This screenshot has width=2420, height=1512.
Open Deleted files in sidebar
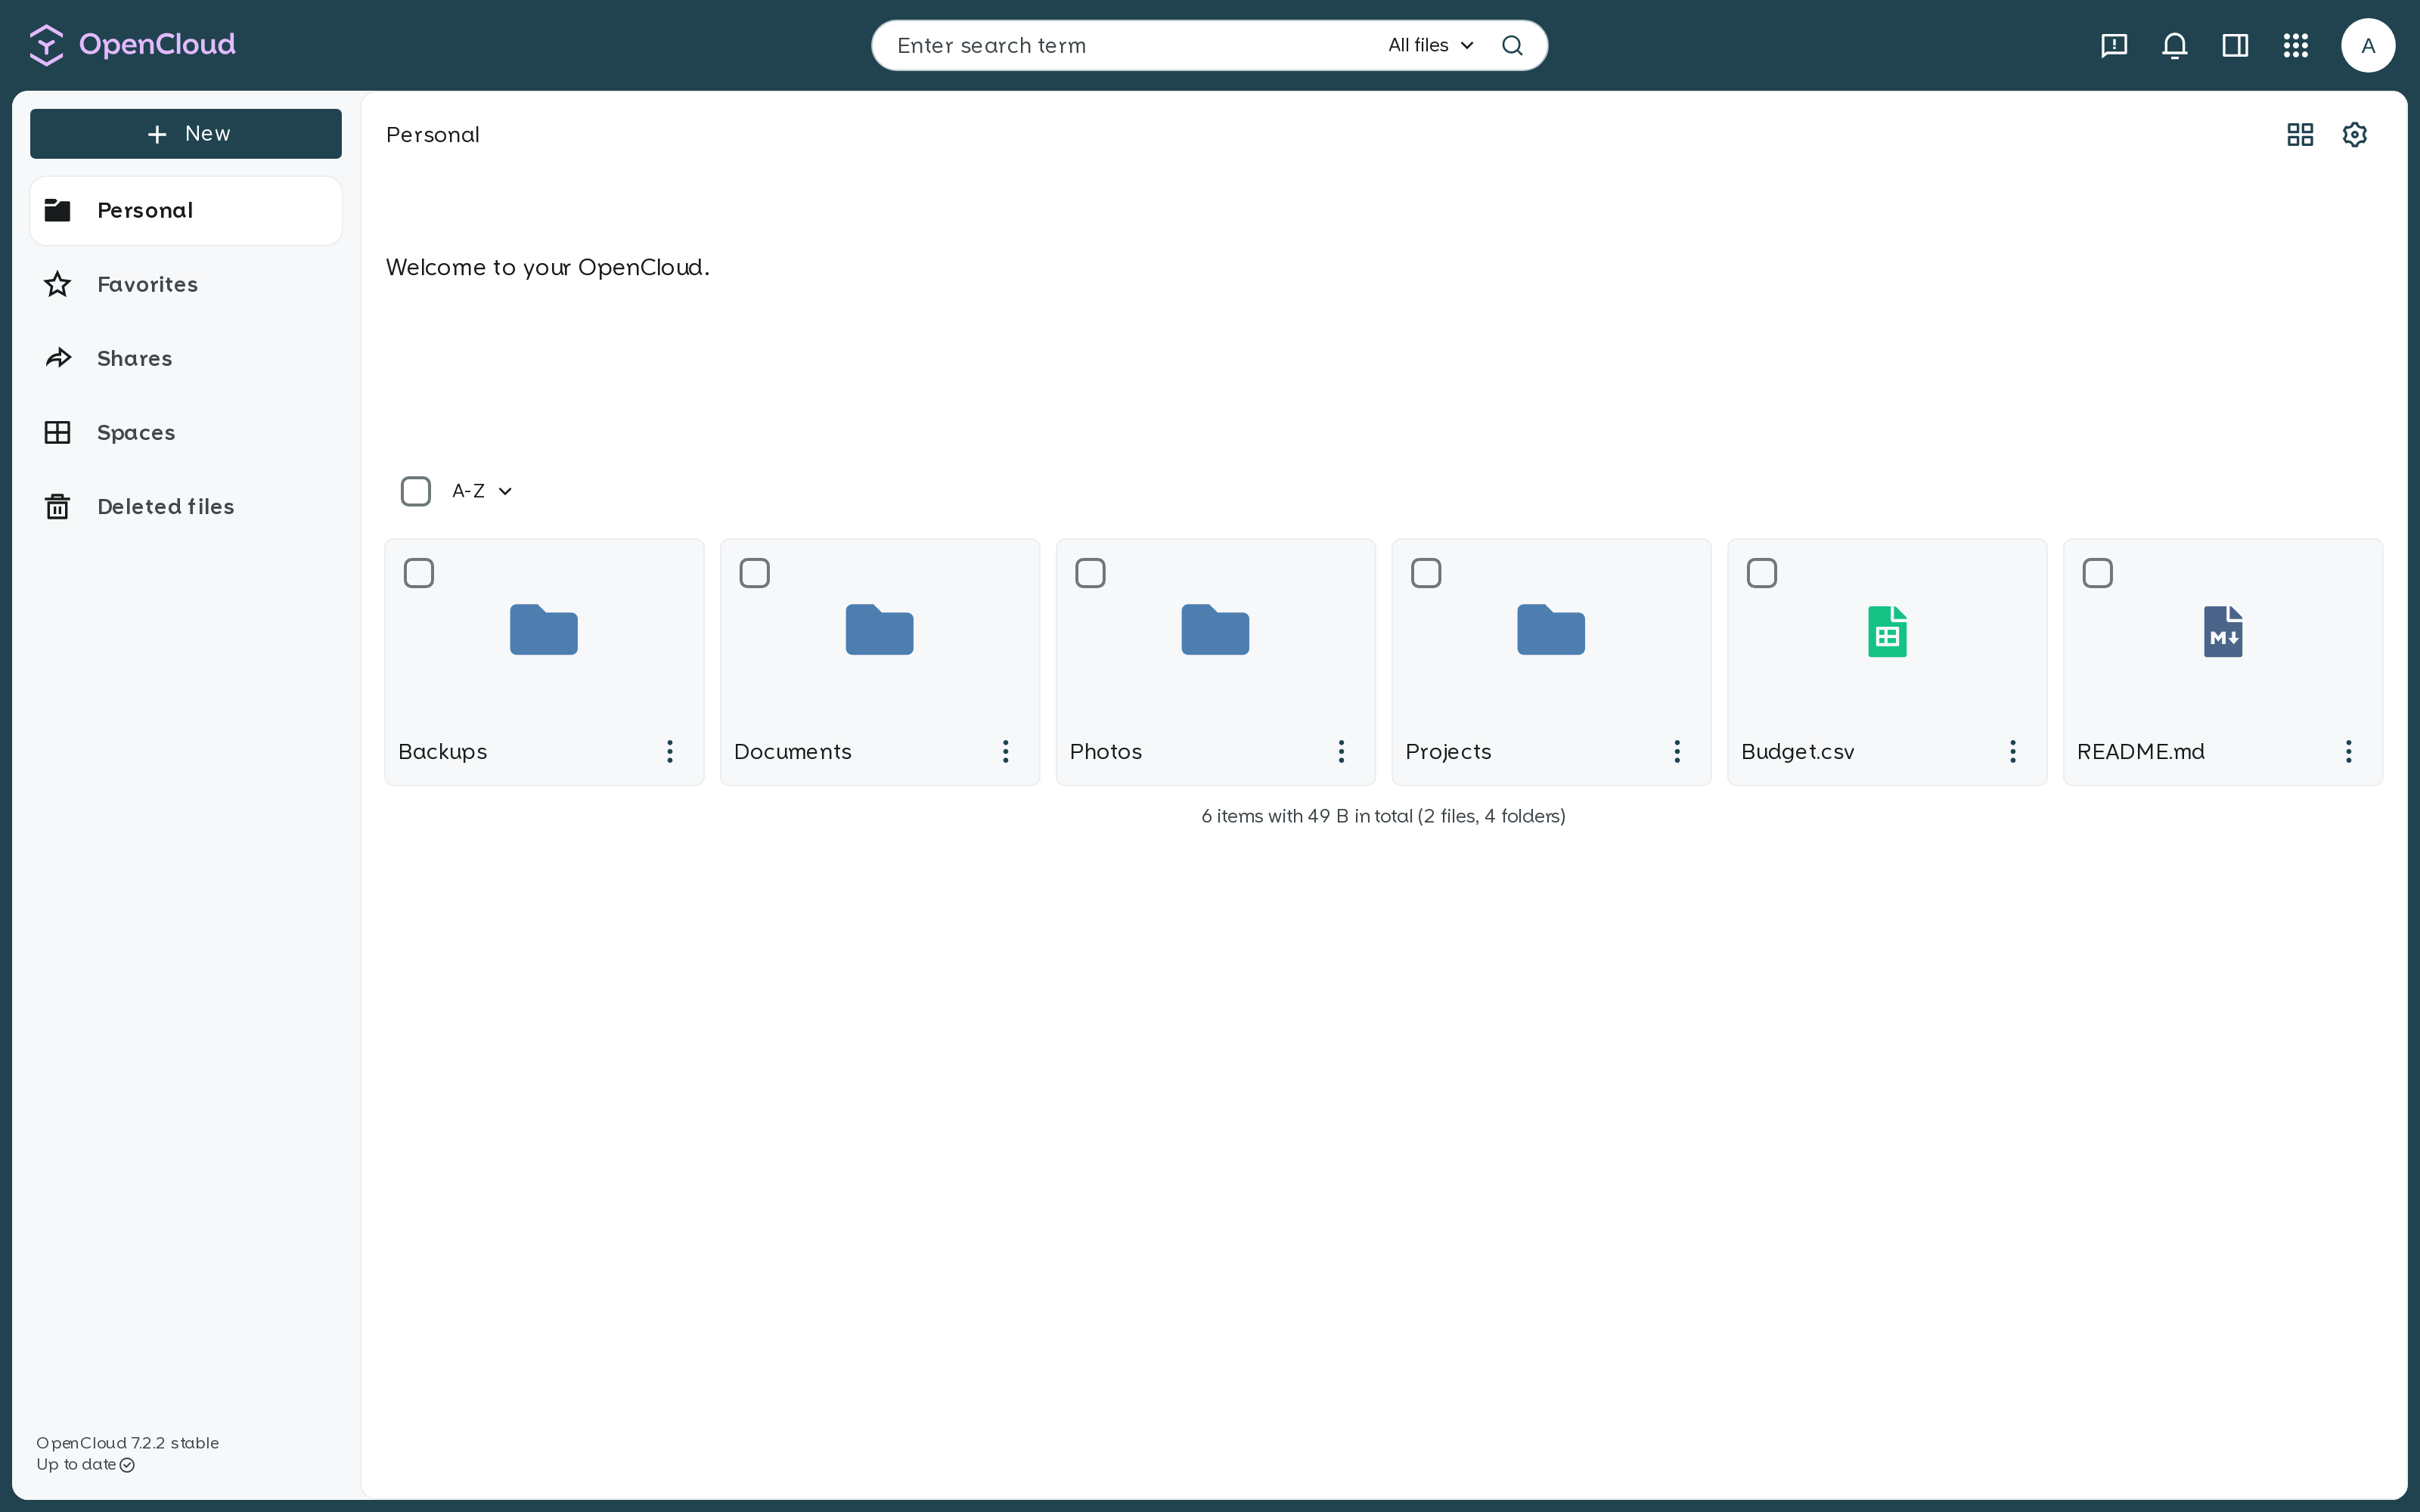coord(186,507)
